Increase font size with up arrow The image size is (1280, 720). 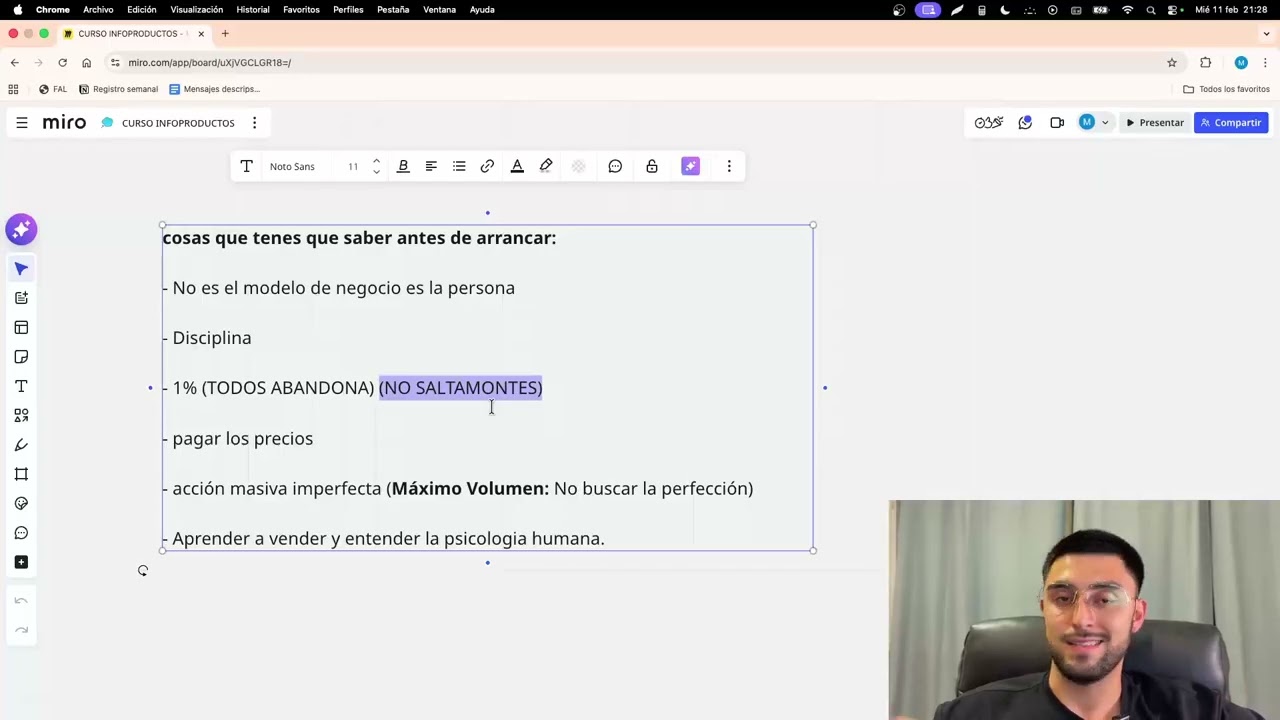coord(376,161)
